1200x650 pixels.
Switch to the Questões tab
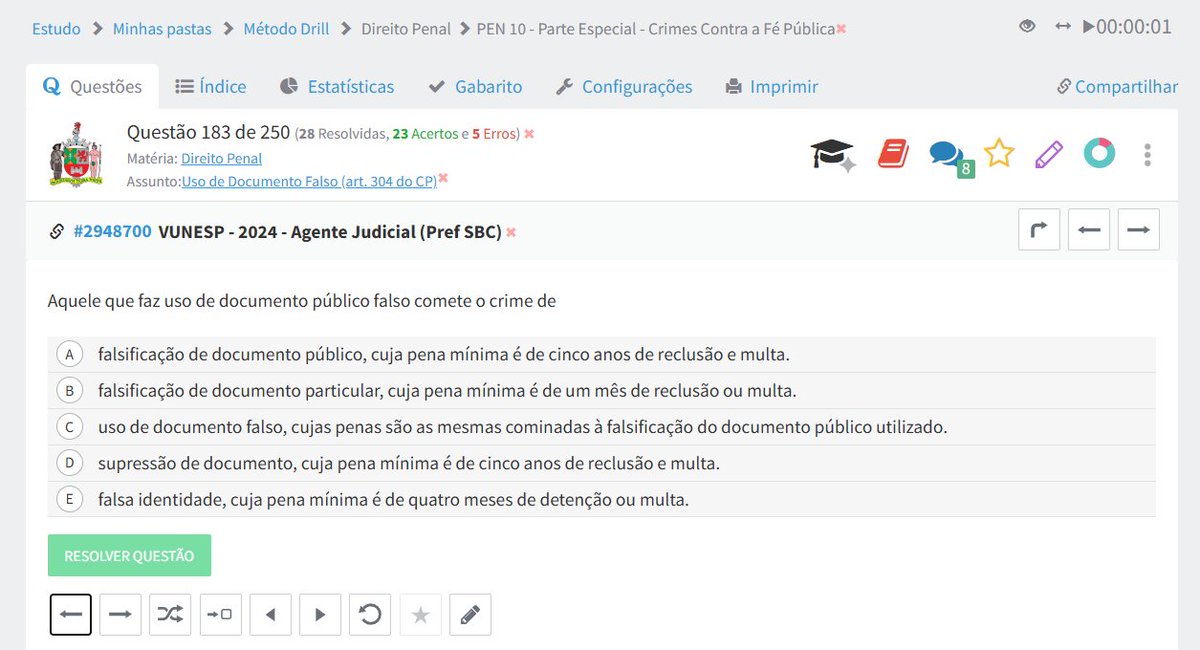click(x=92, y=87)
